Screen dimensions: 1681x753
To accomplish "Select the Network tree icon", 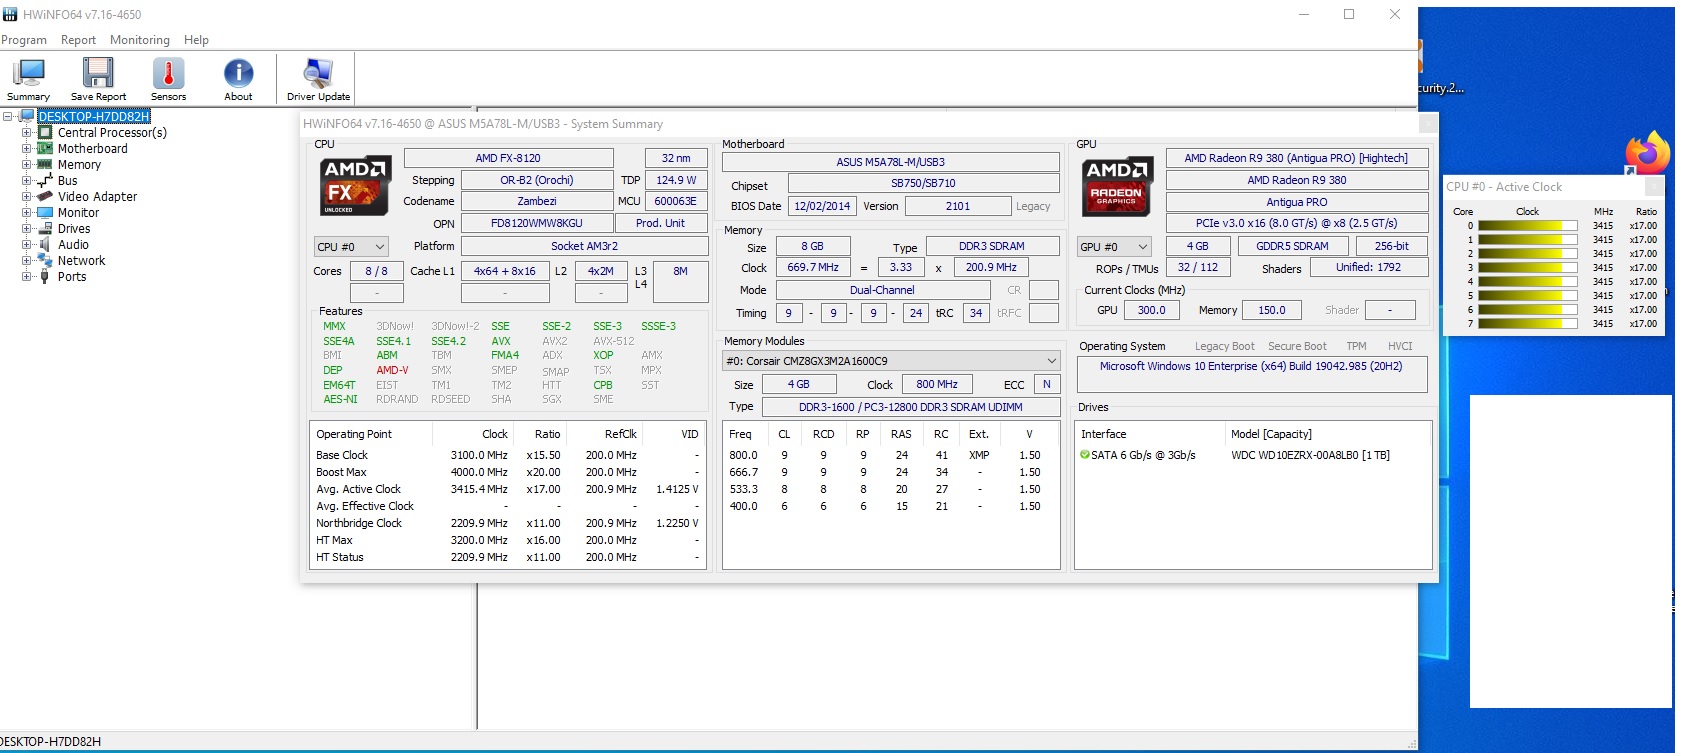I will [45, 260].
